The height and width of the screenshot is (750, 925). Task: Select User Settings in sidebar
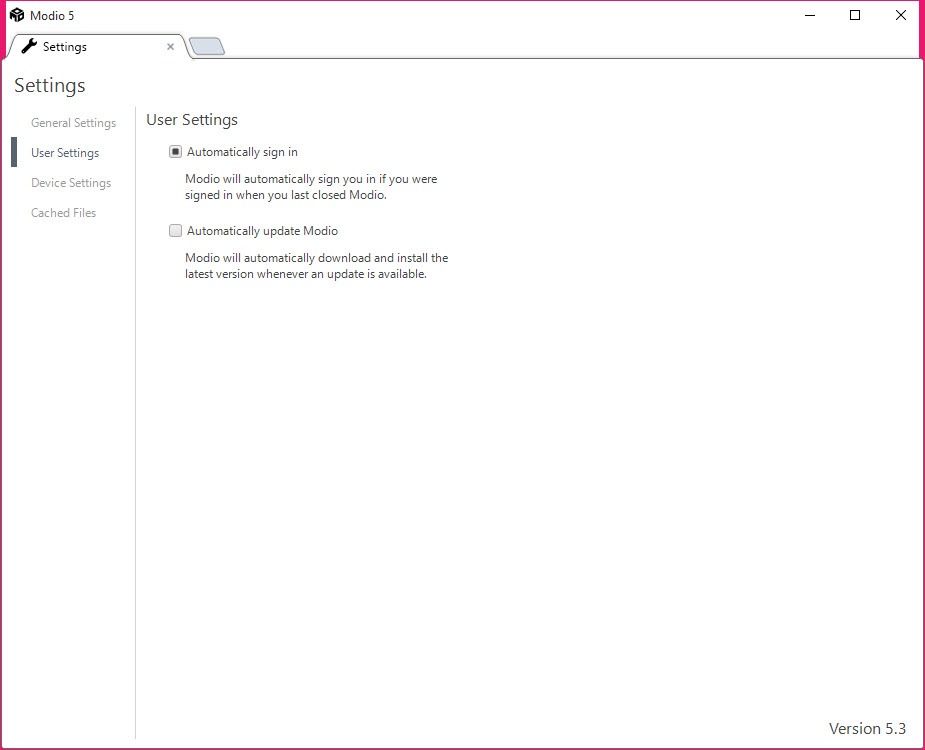(x=65, y=153)
